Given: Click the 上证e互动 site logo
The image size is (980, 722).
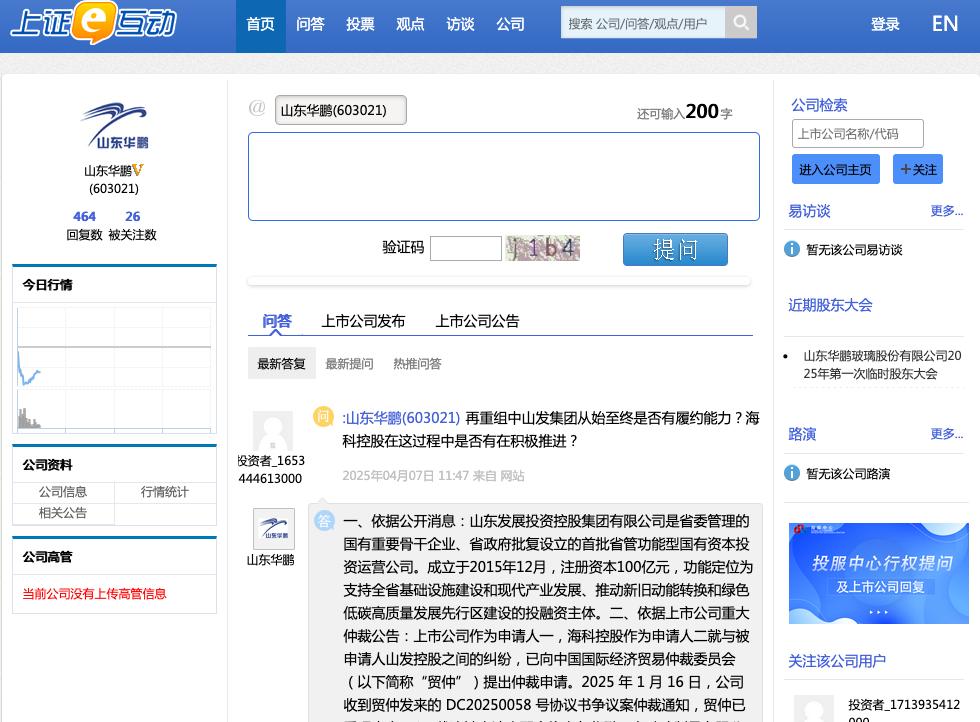Looking at the screenshot, I should click(93, 23).
